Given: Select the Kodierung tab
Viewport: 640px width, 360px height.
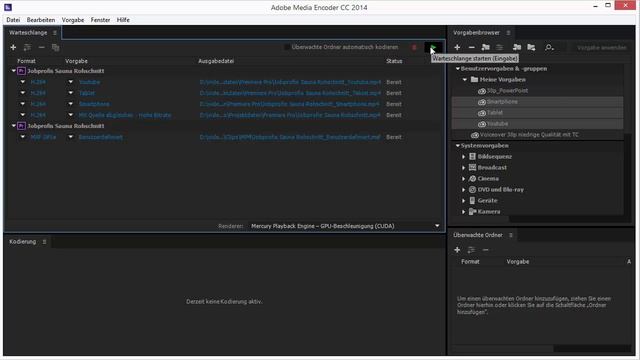Looking at the screenshot, I should (22, 242).
